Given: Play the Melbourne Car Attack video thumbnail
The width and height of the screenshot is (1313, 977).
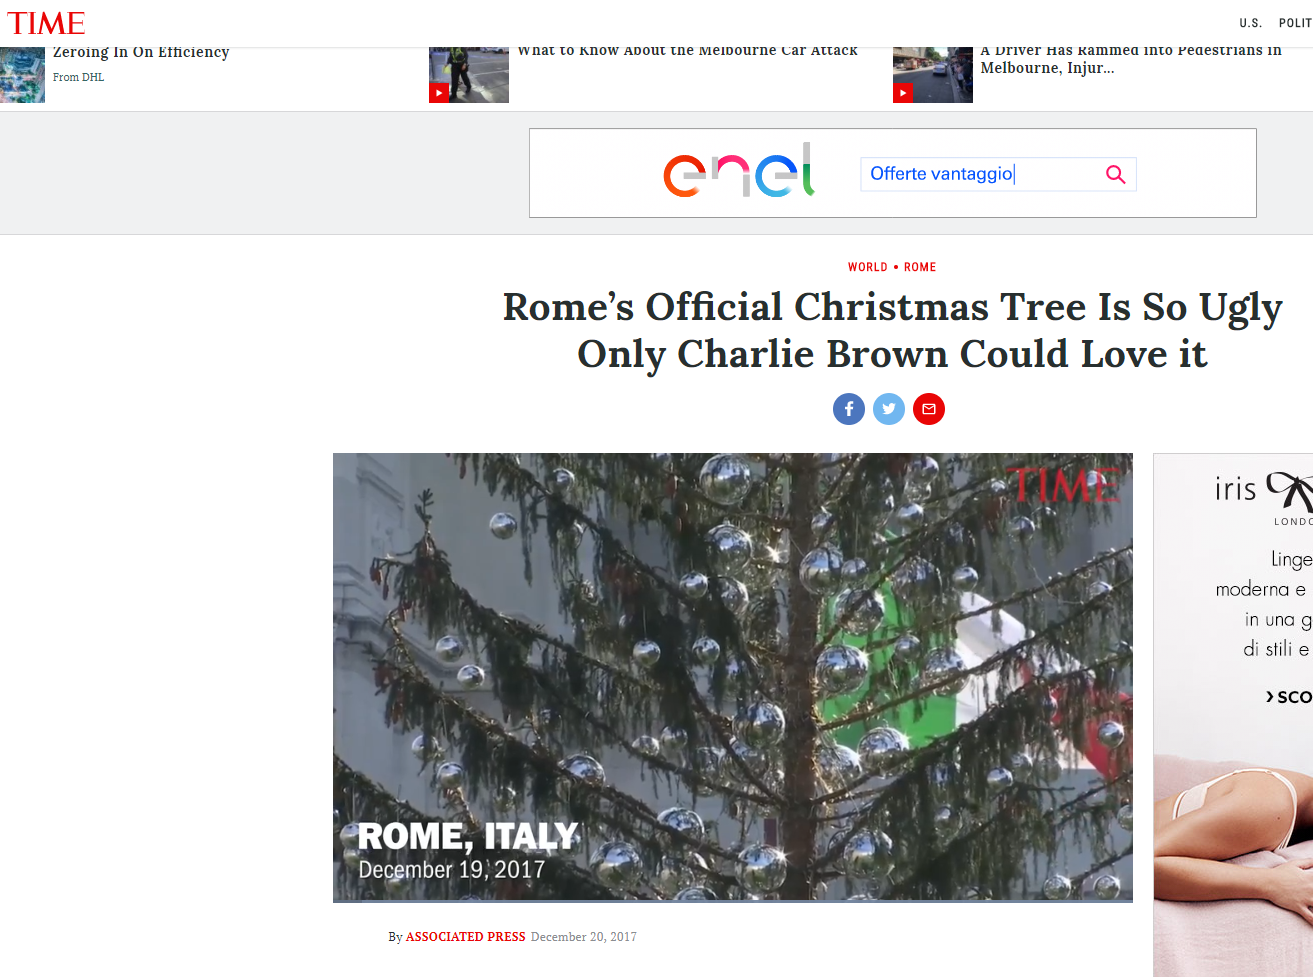Looking at the screenshot, I should point(469,75).
